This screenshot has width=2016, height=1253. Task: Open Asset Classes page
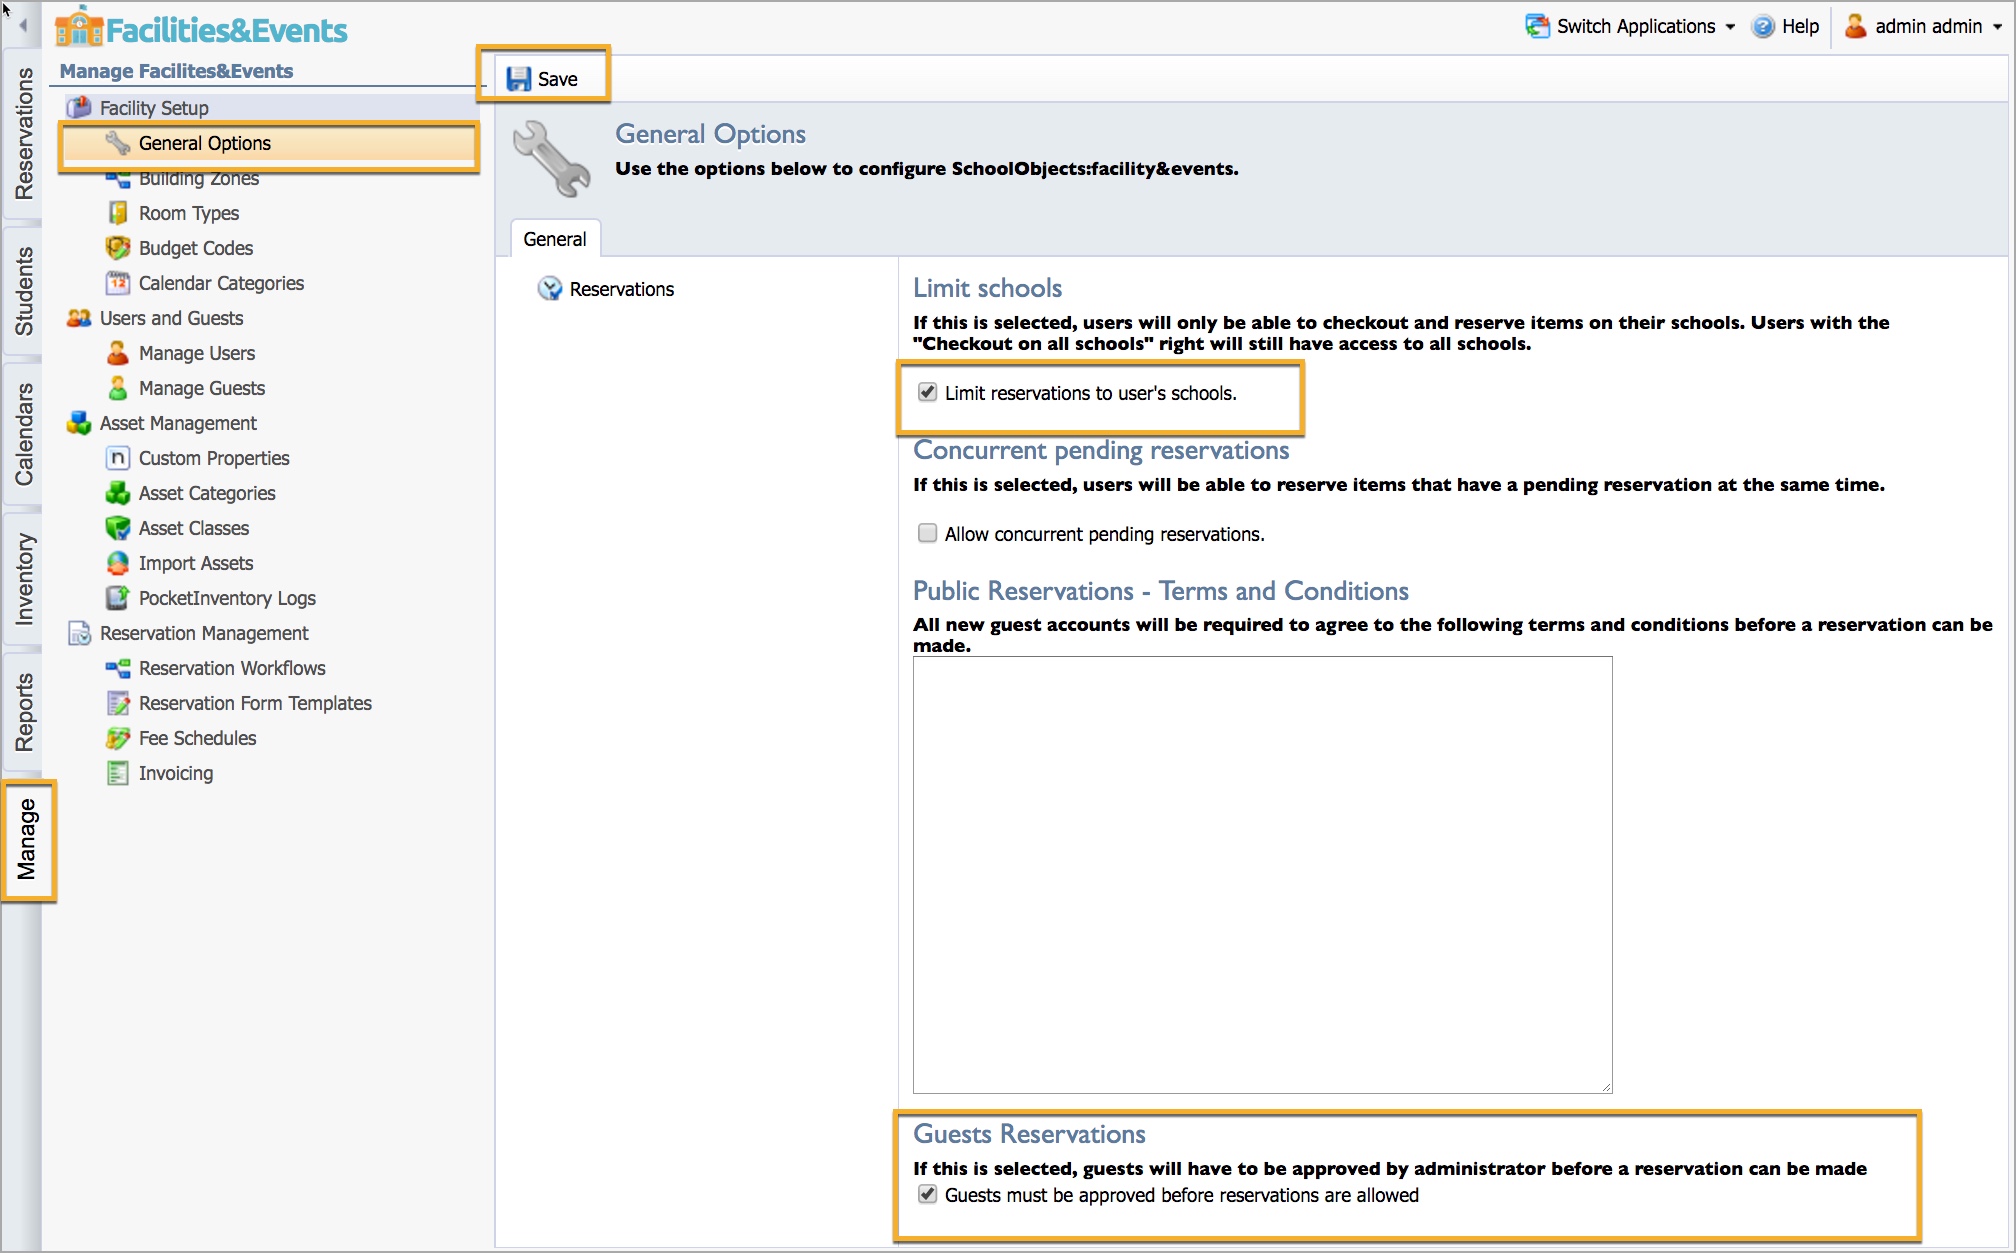[194, 528]
